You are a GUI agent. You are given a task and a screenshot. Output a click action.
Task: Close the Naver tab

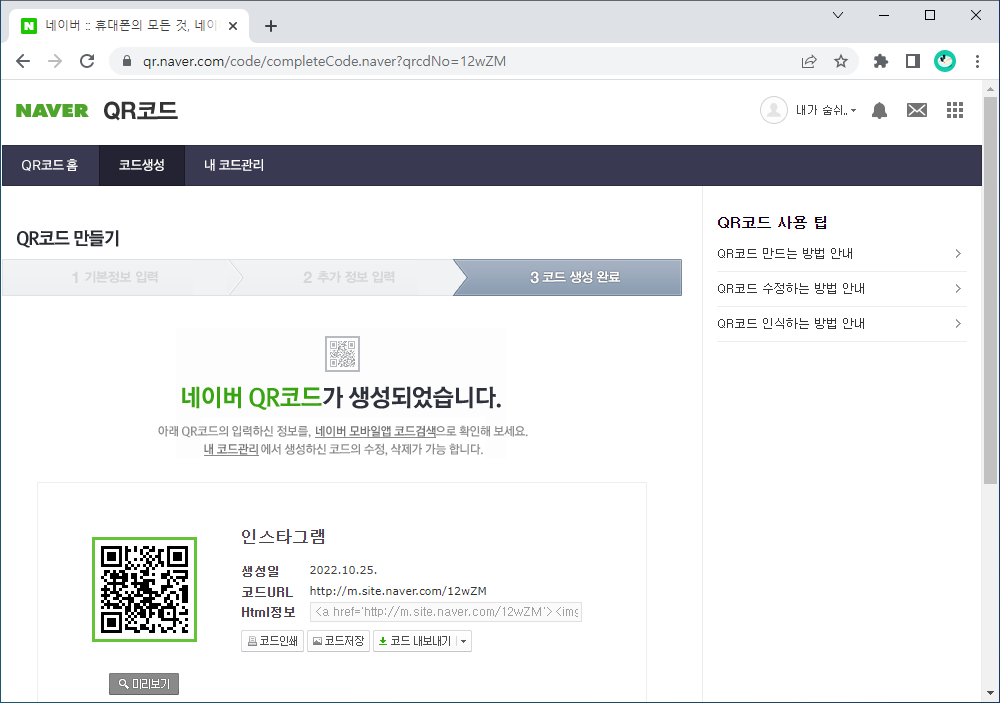[x=233, y=26]
